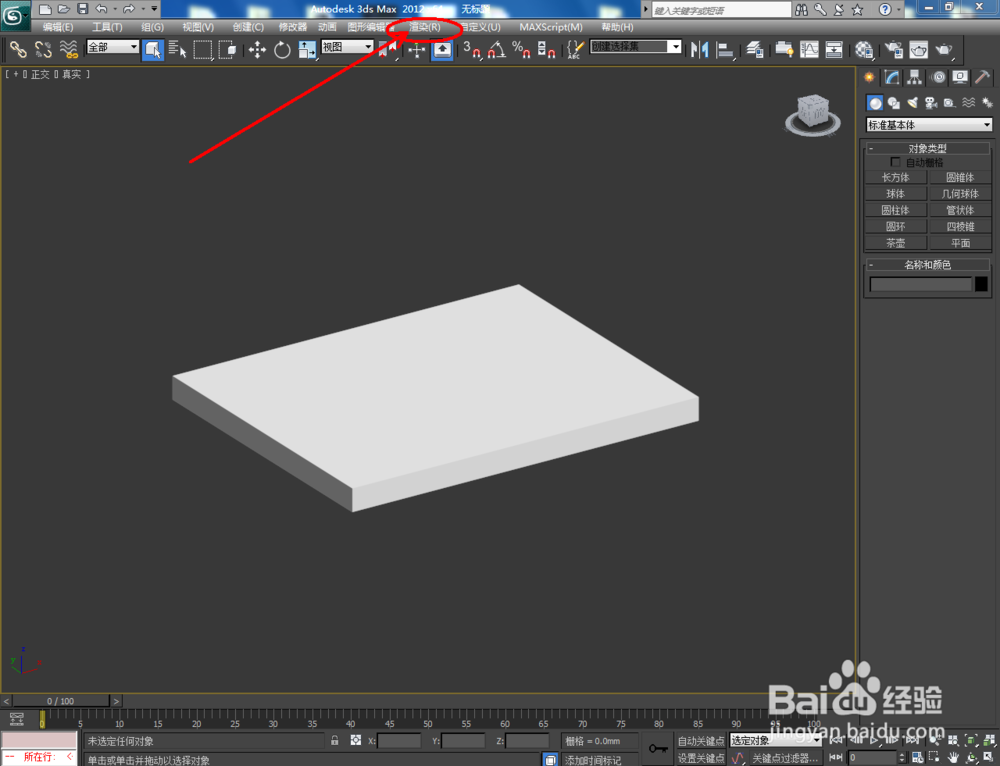
Task: Click the Redo arrow icon
Action: coord(129,9)
